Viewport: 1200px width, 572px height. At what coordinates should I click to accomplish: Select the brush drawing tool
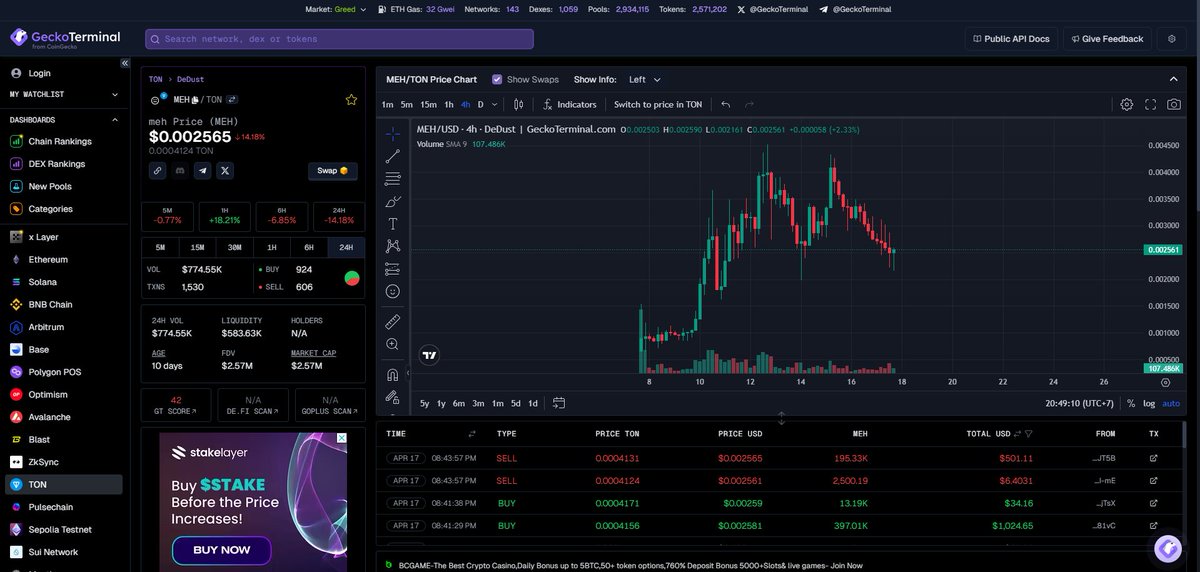(x=392, y=201)
